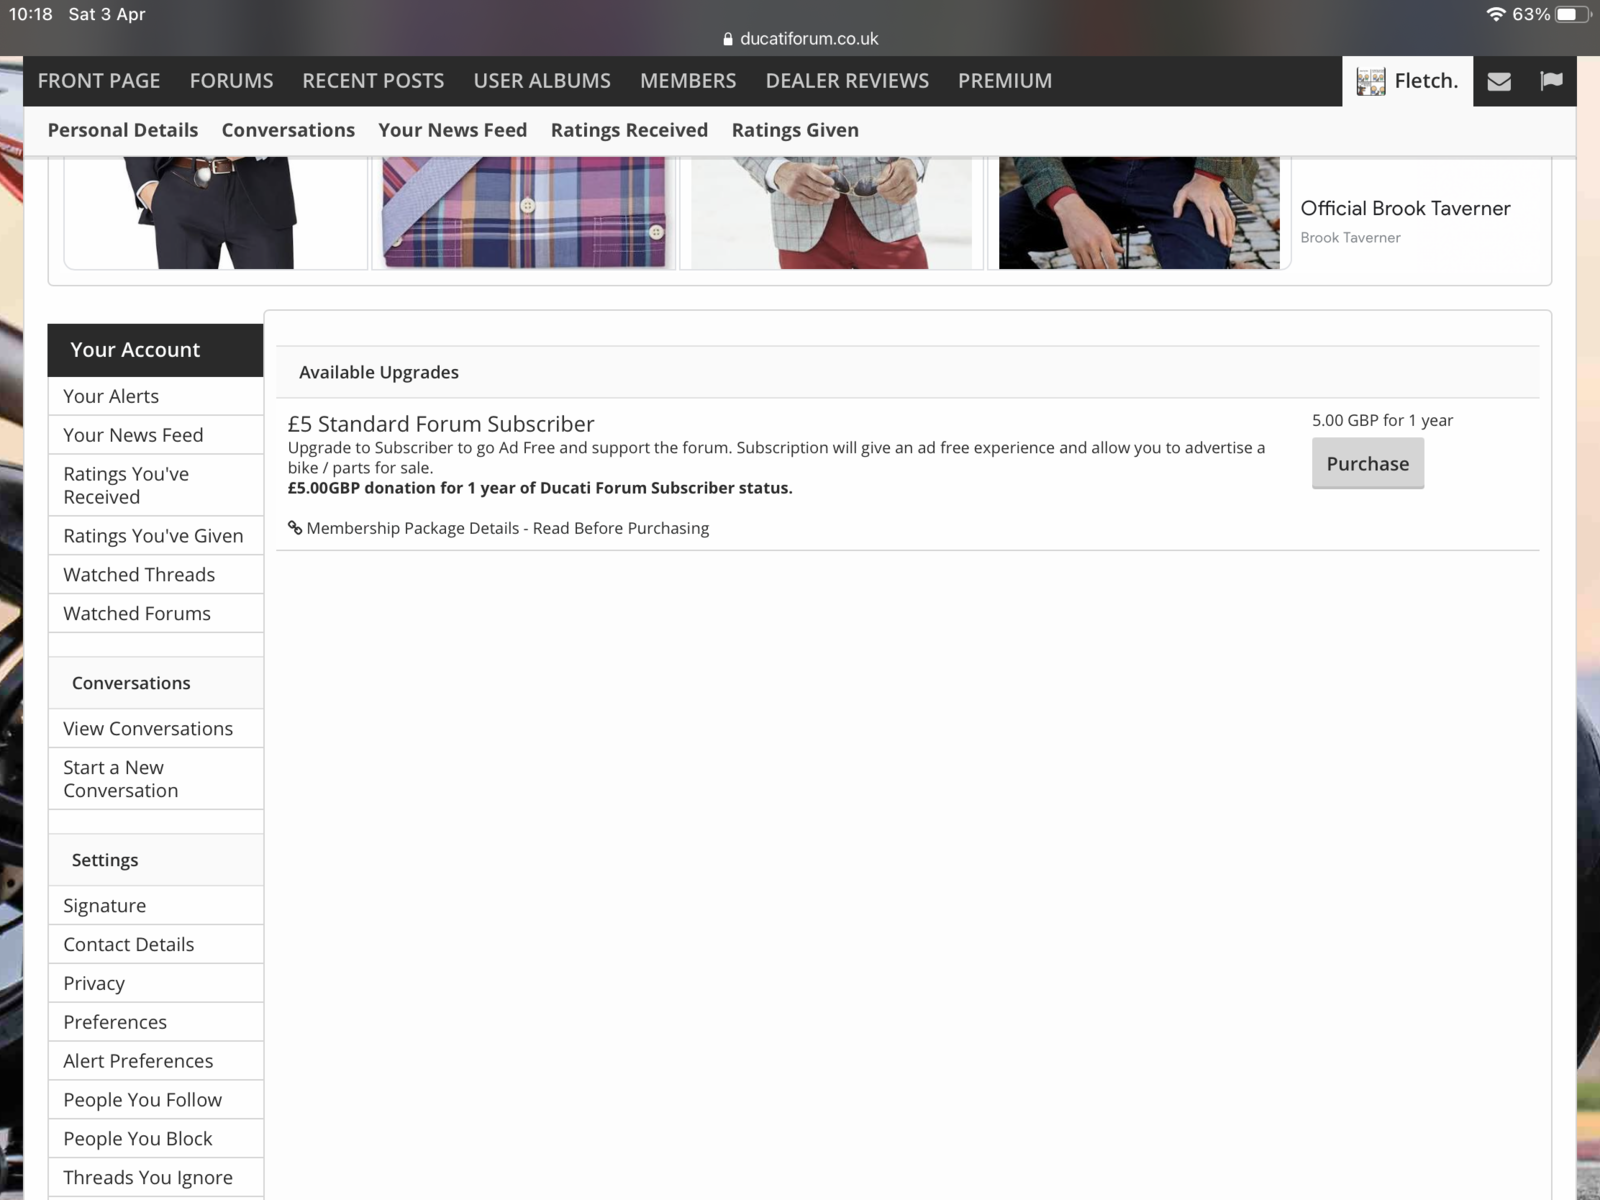Viewport: 1600px width, 1200px height.
Task: Open Official Brook Taverner ad link
Action: [1404, 209]
